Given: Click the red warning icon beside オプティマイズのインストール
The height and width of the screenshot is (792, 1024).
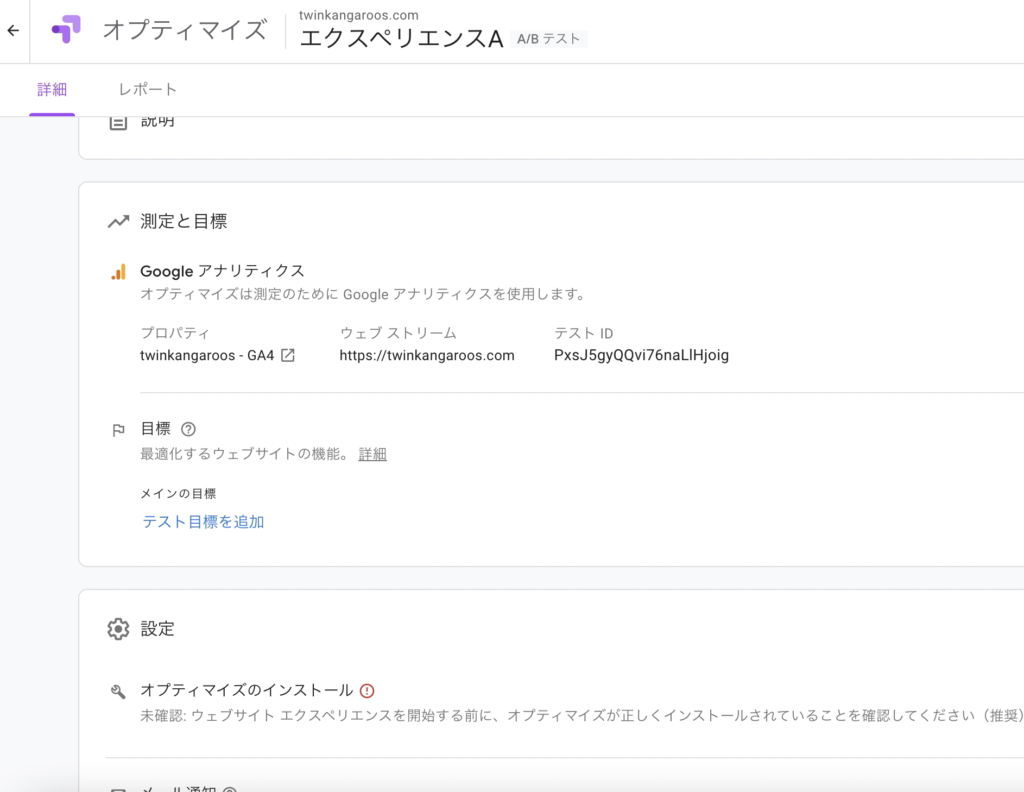Looking at the screenshot, I should click(367, 691).
